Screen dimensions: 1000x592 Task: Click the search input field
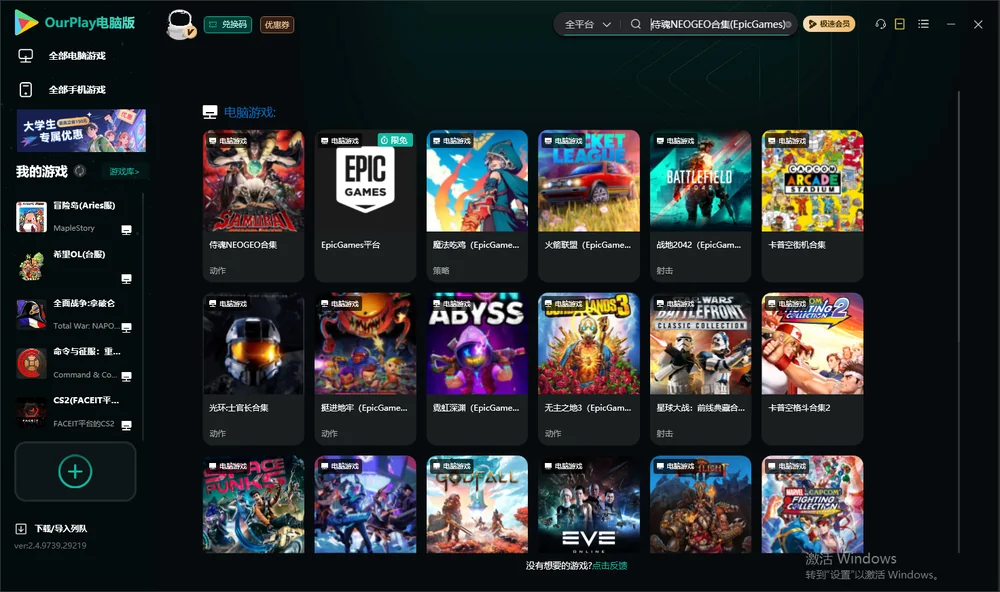point(717,24)
